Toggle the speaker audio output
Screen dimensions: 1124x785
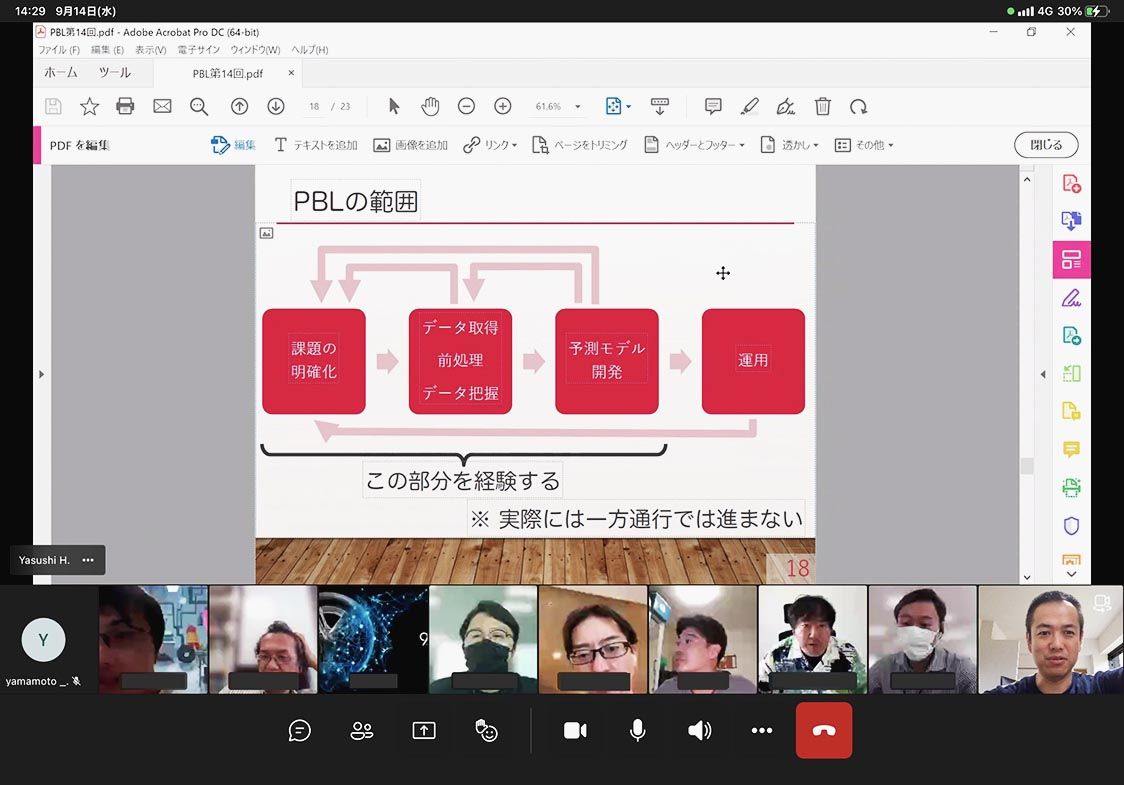click(699, 731)
